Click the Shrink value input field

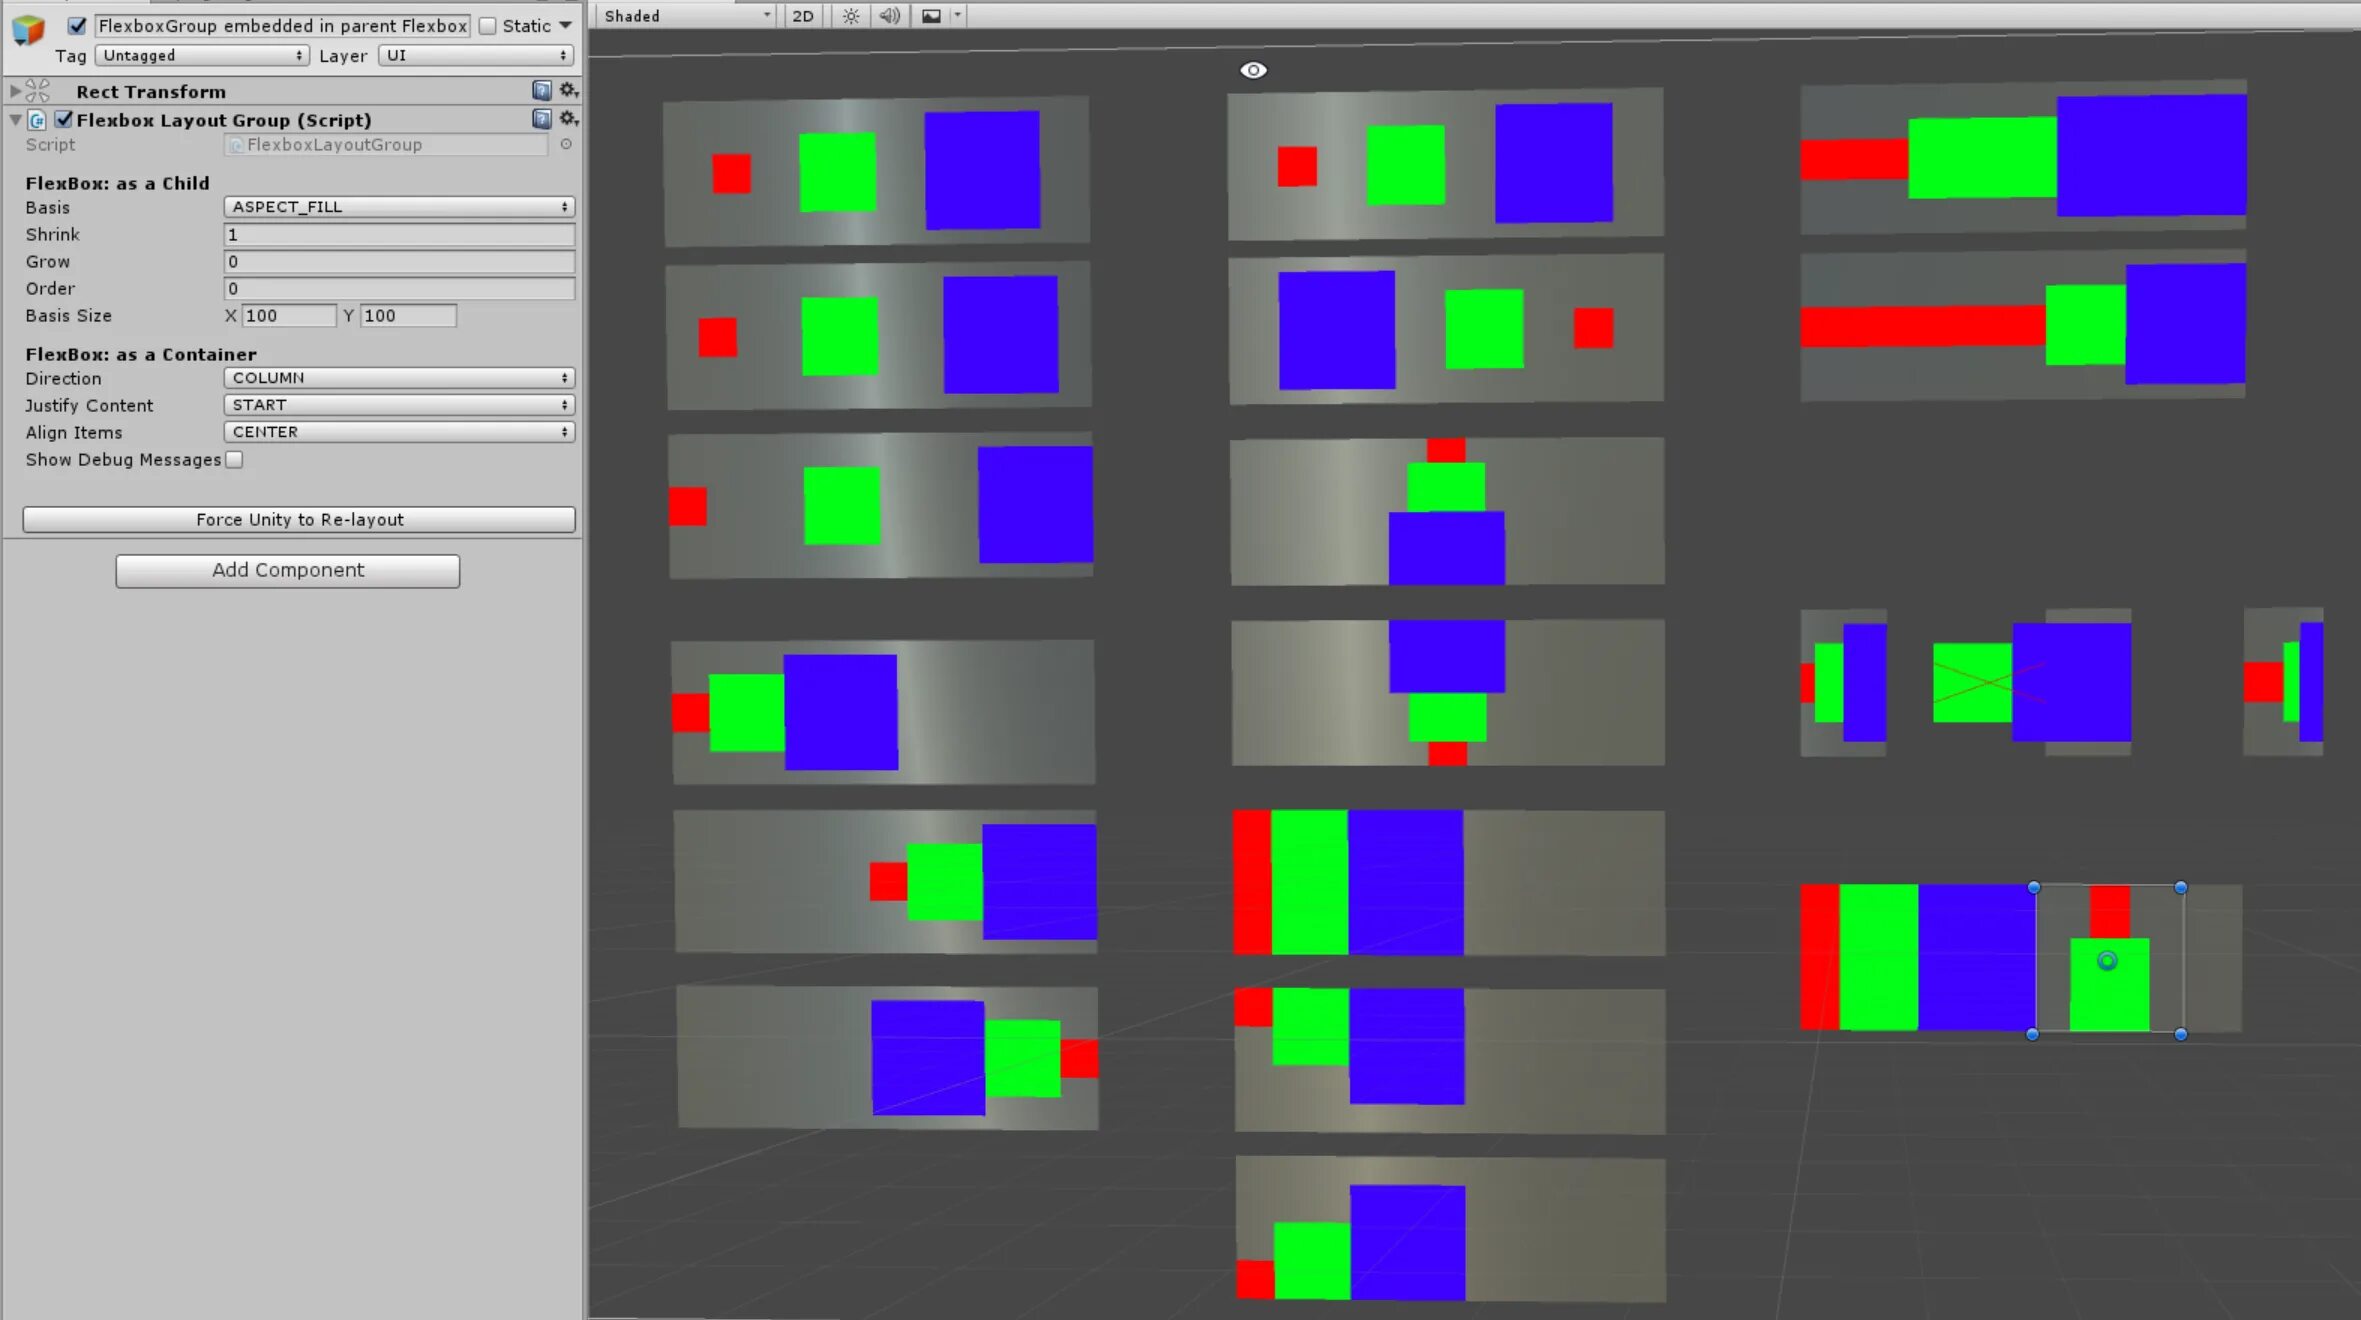point(398,235)
